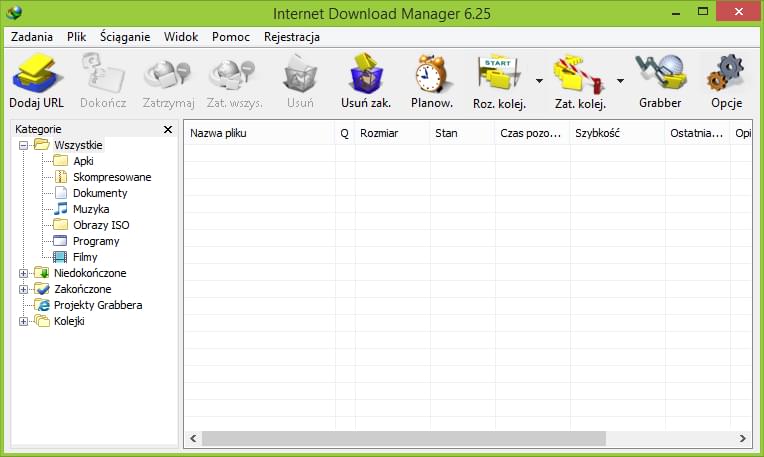Open the Ściąganie menu
The width and height of the screenshot is (764, 457).
[125, 37]
